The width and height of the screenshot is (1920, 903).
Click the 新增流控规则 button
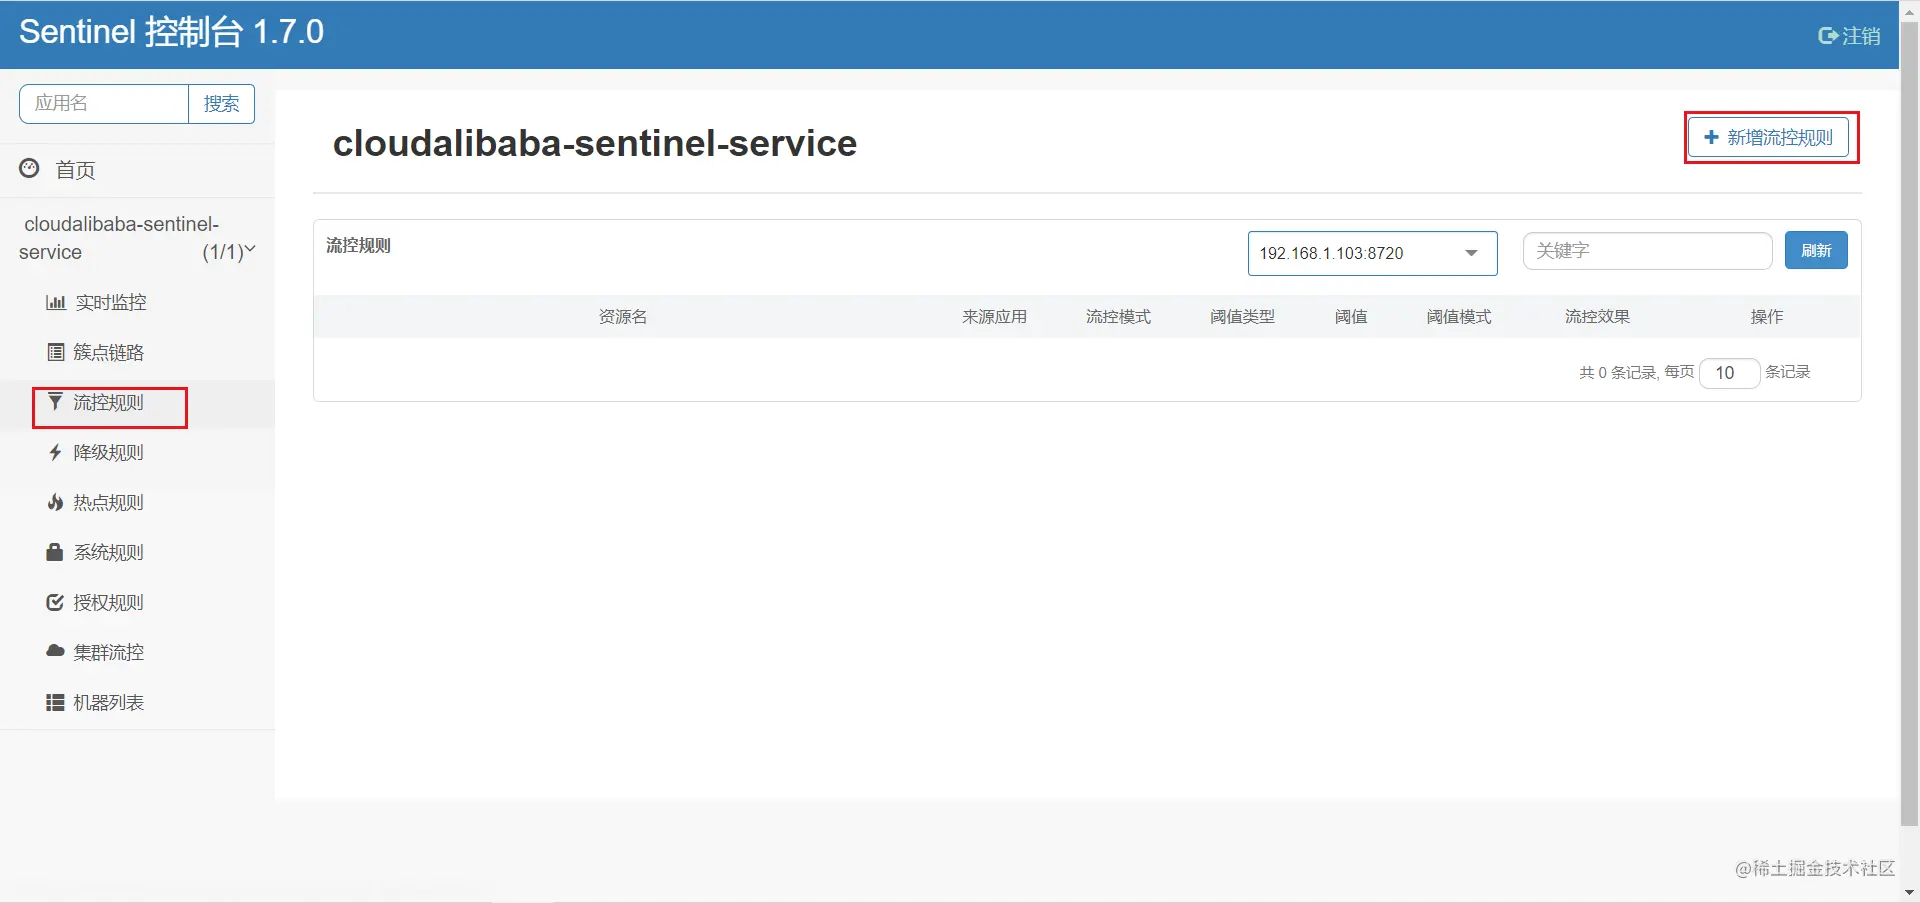coord(1768,137)
